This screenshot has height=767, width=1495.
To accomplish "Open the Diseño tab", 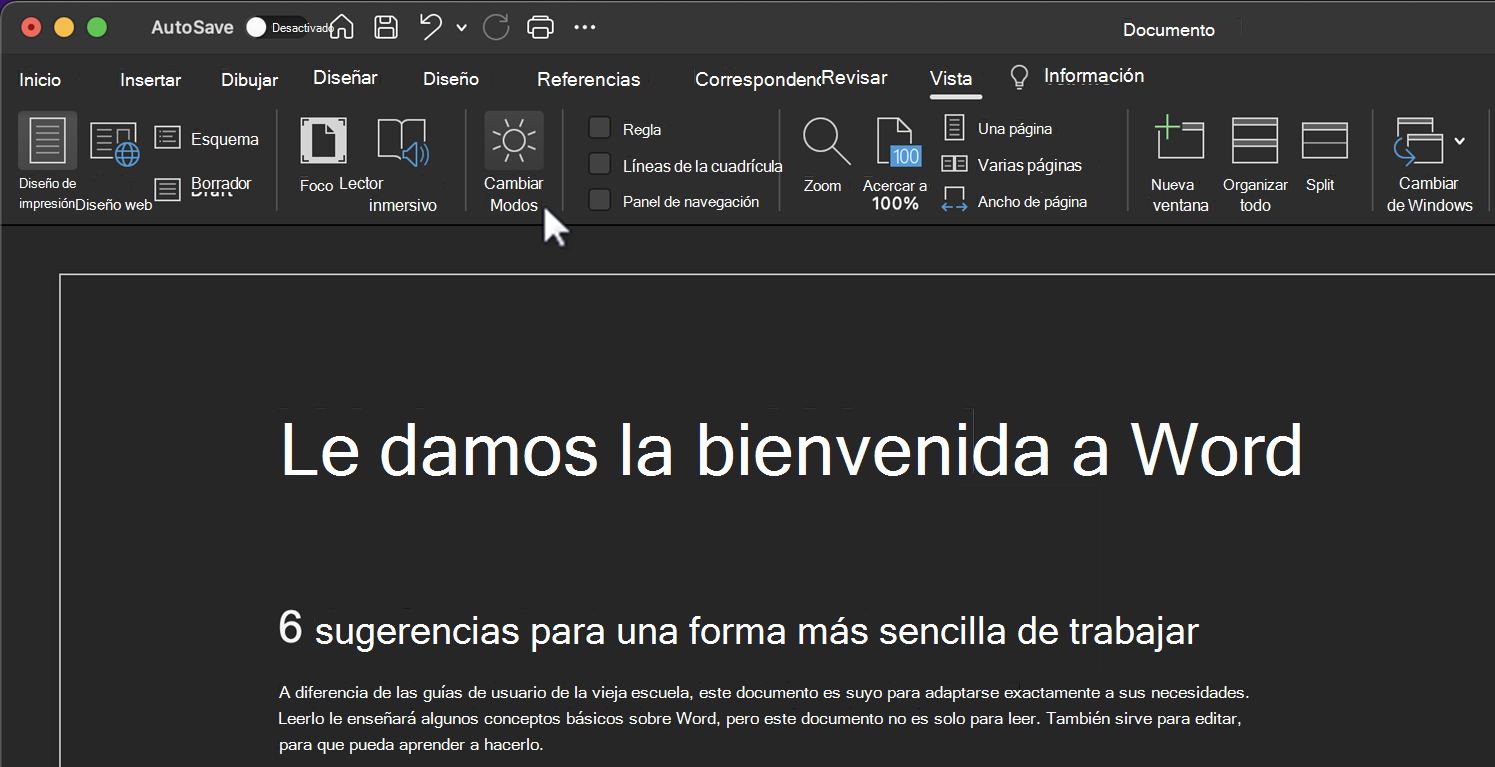I will pyautogui.click(x=451, y=79).
